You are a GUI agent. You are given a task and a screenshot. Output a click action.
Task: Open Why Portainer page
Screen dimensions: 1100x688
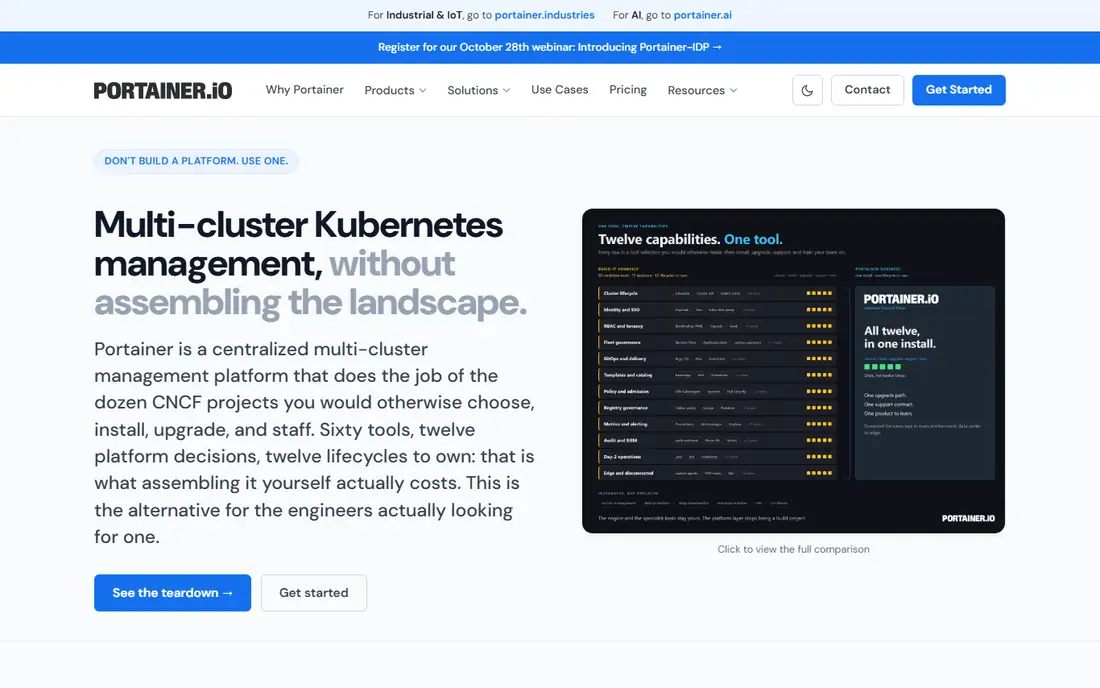point(304,90)
